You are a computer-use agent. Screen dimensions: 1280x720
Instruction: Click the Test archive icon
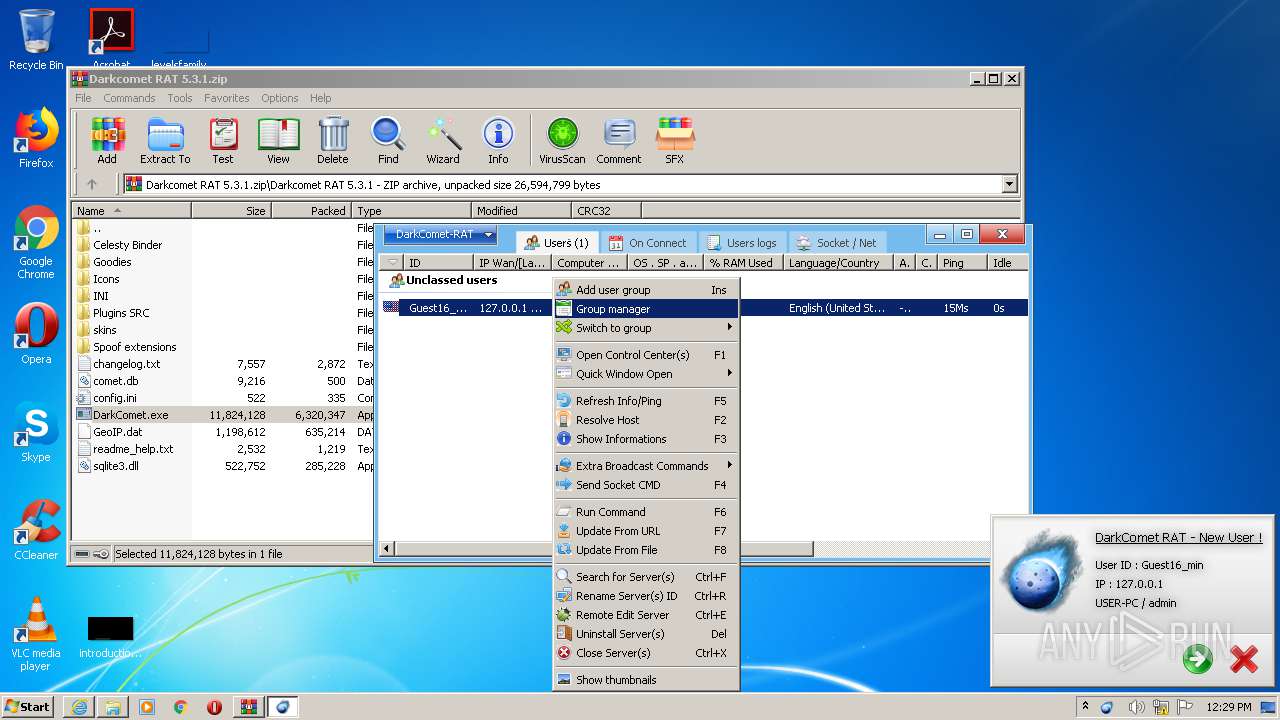[x=223, y=141]
